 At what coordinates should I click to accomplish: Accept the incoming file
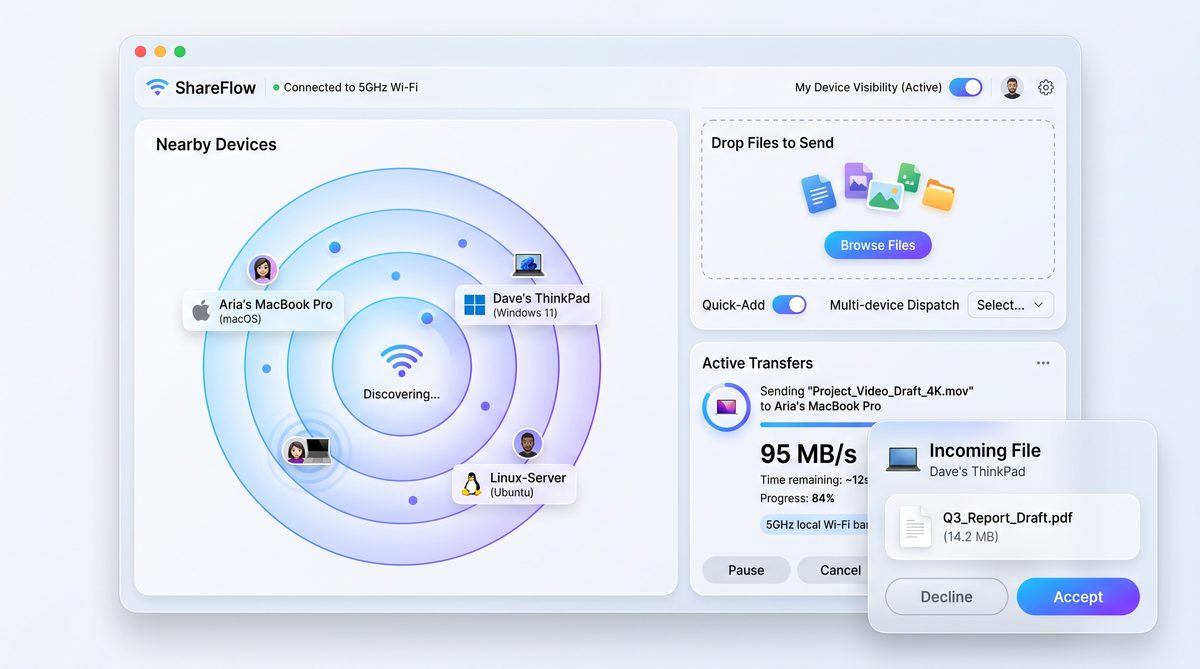coord(1078,597)
